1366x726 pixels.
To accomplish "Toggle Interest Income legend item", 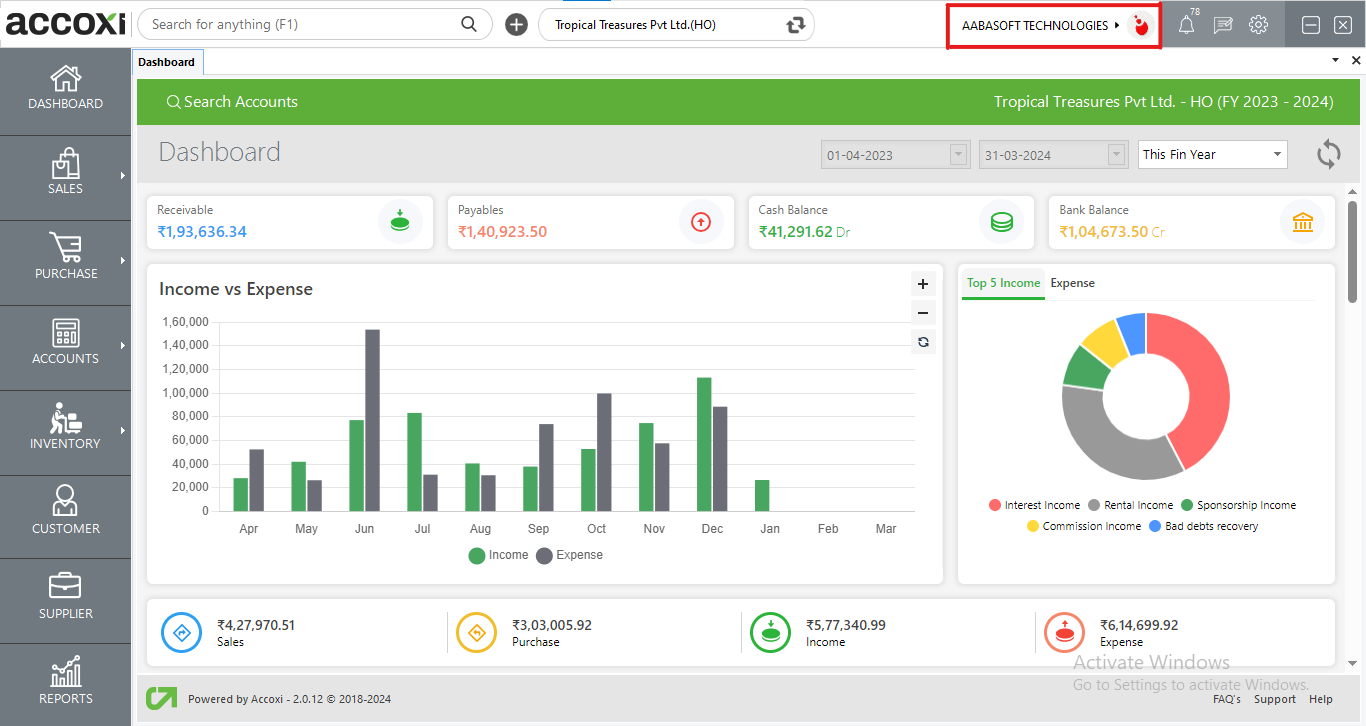I will [1034, 506].
